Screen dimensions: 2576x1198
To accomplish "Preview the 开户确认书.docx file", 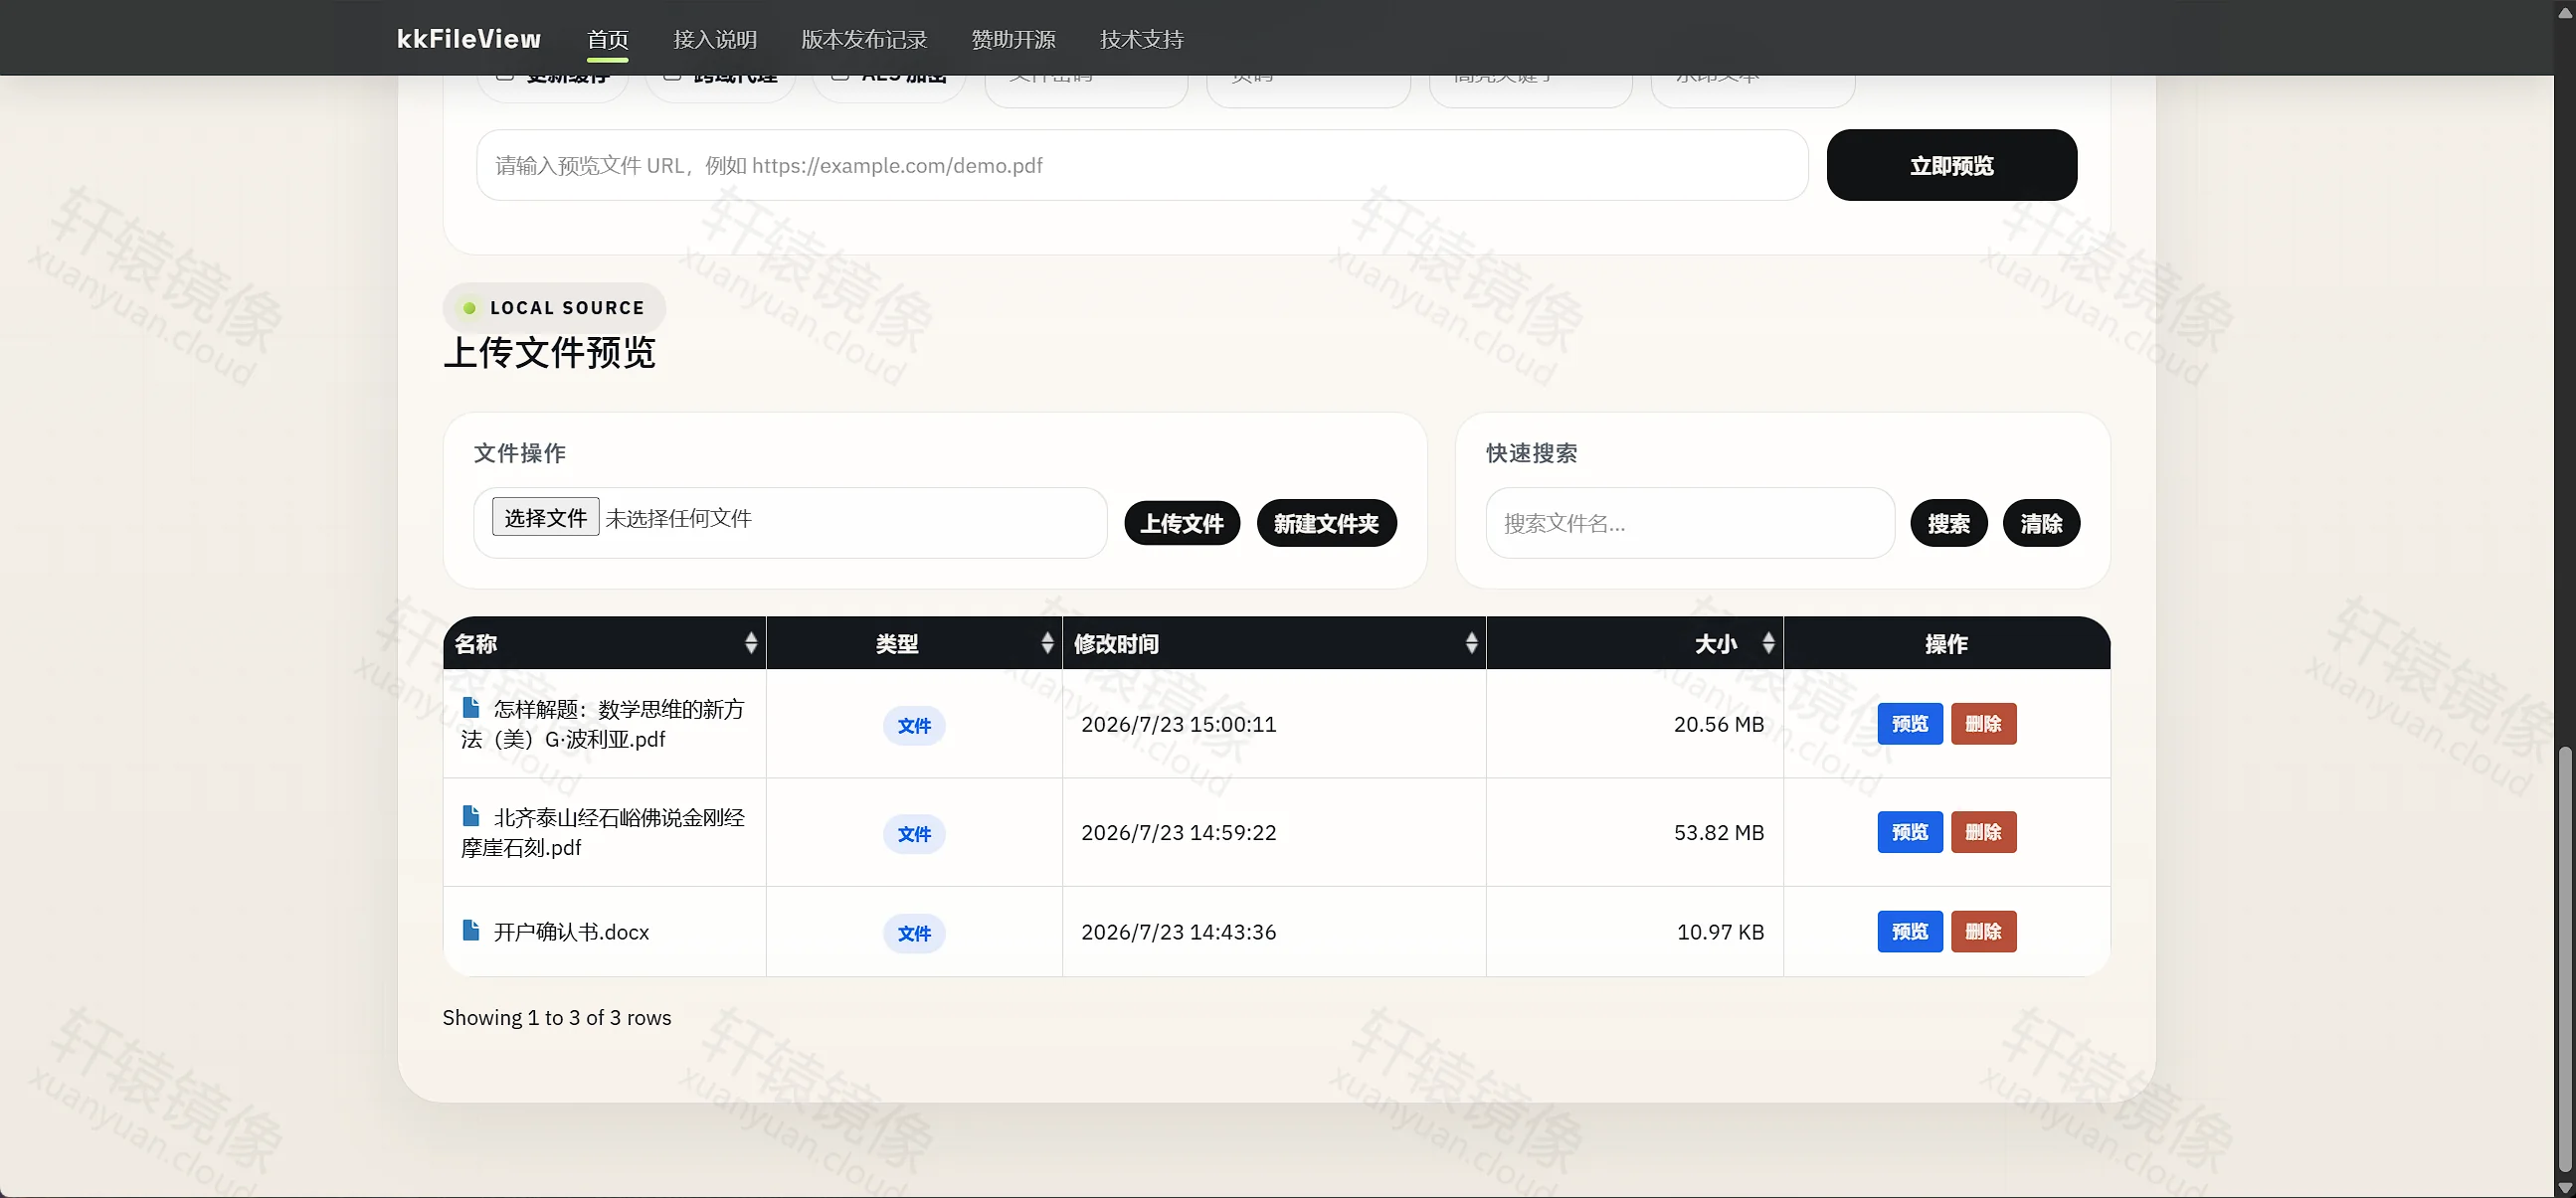I will (1909, 931).
